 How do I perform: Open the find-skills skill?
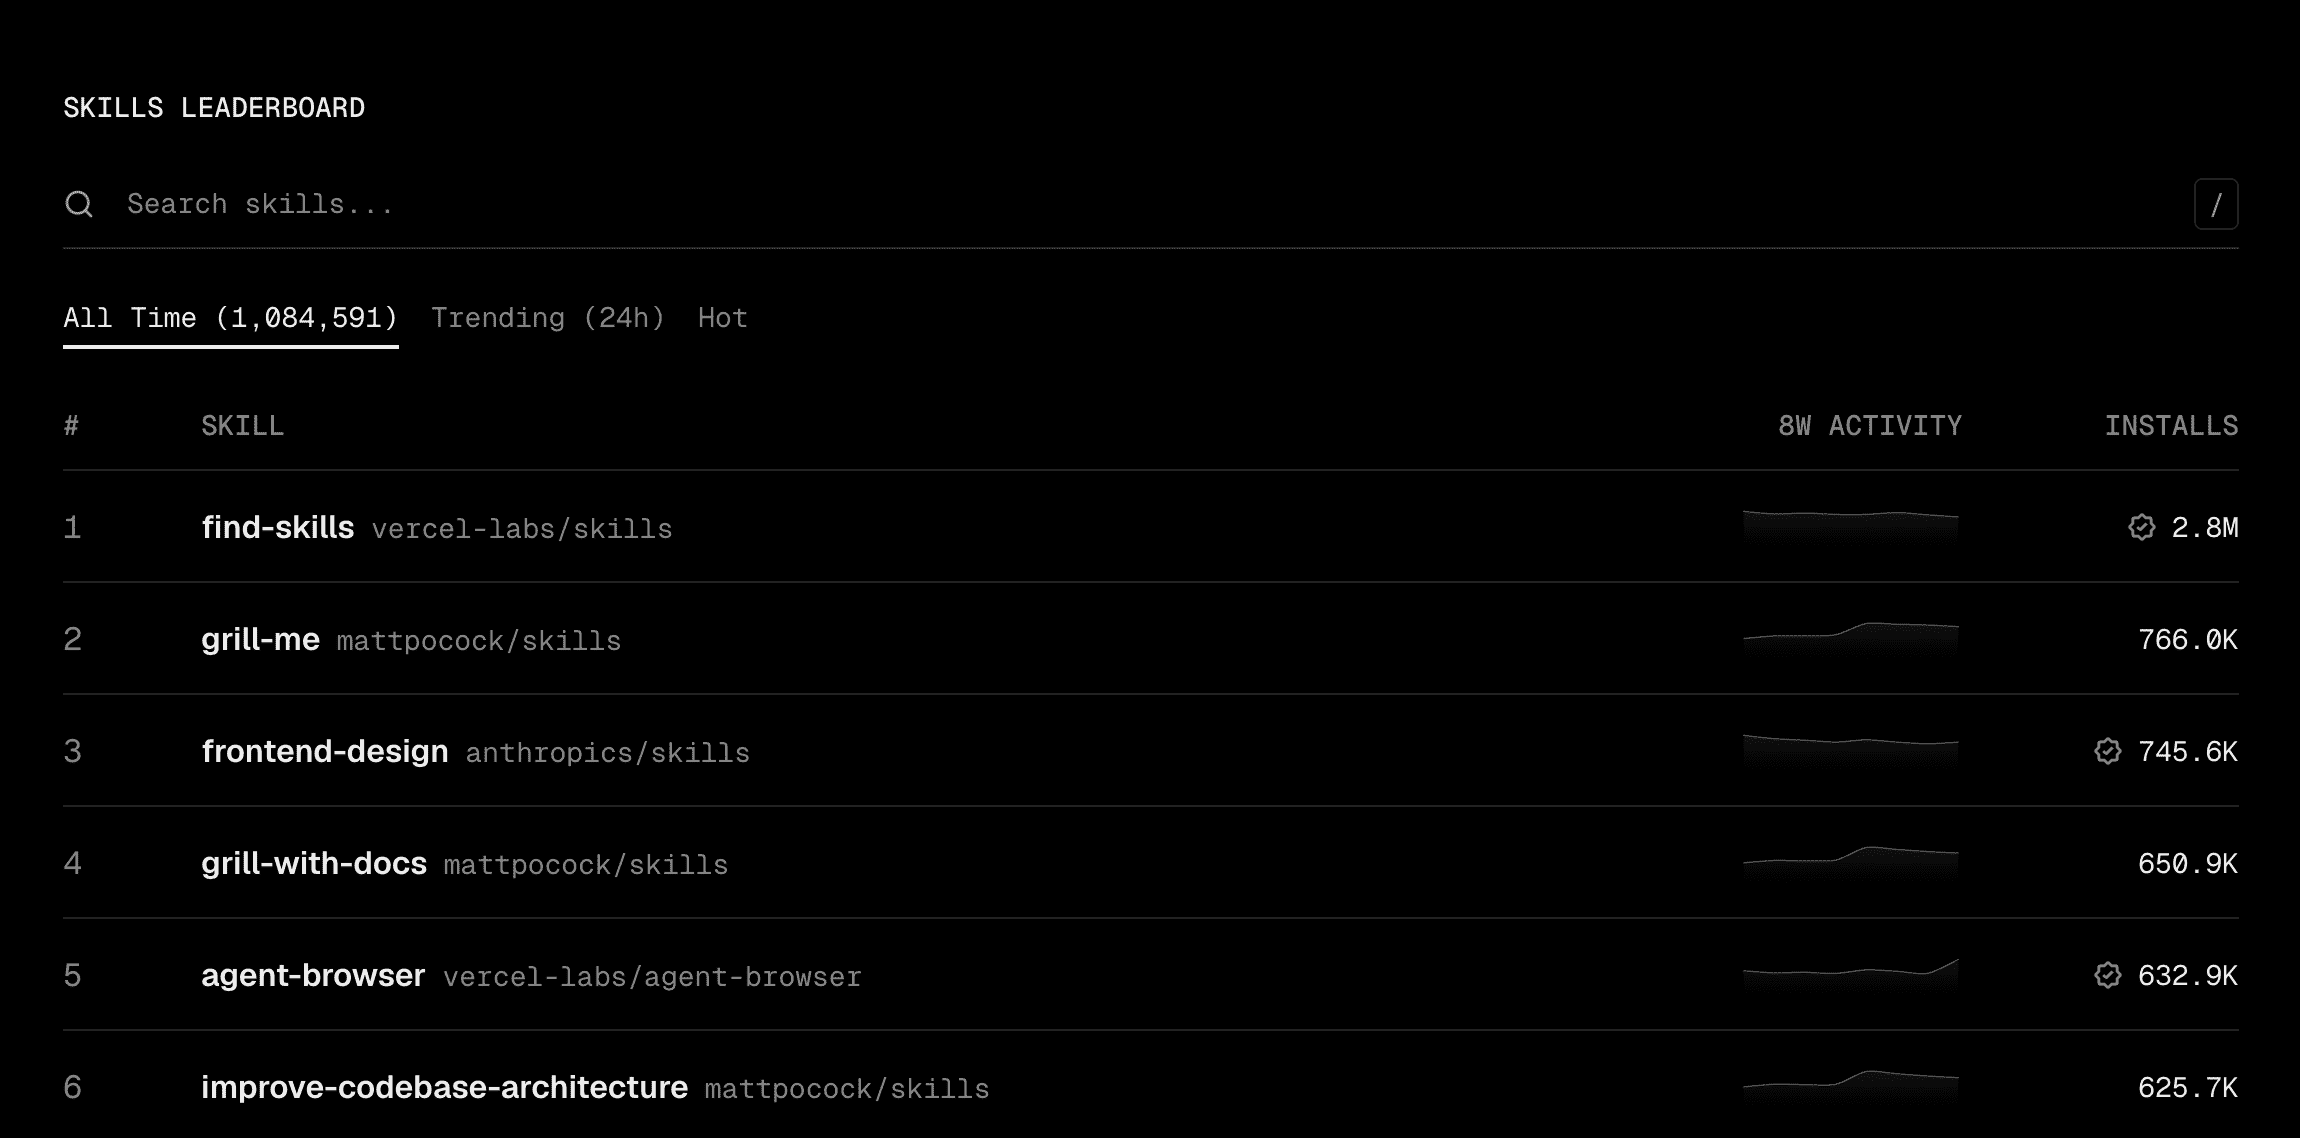click(278, 527)
